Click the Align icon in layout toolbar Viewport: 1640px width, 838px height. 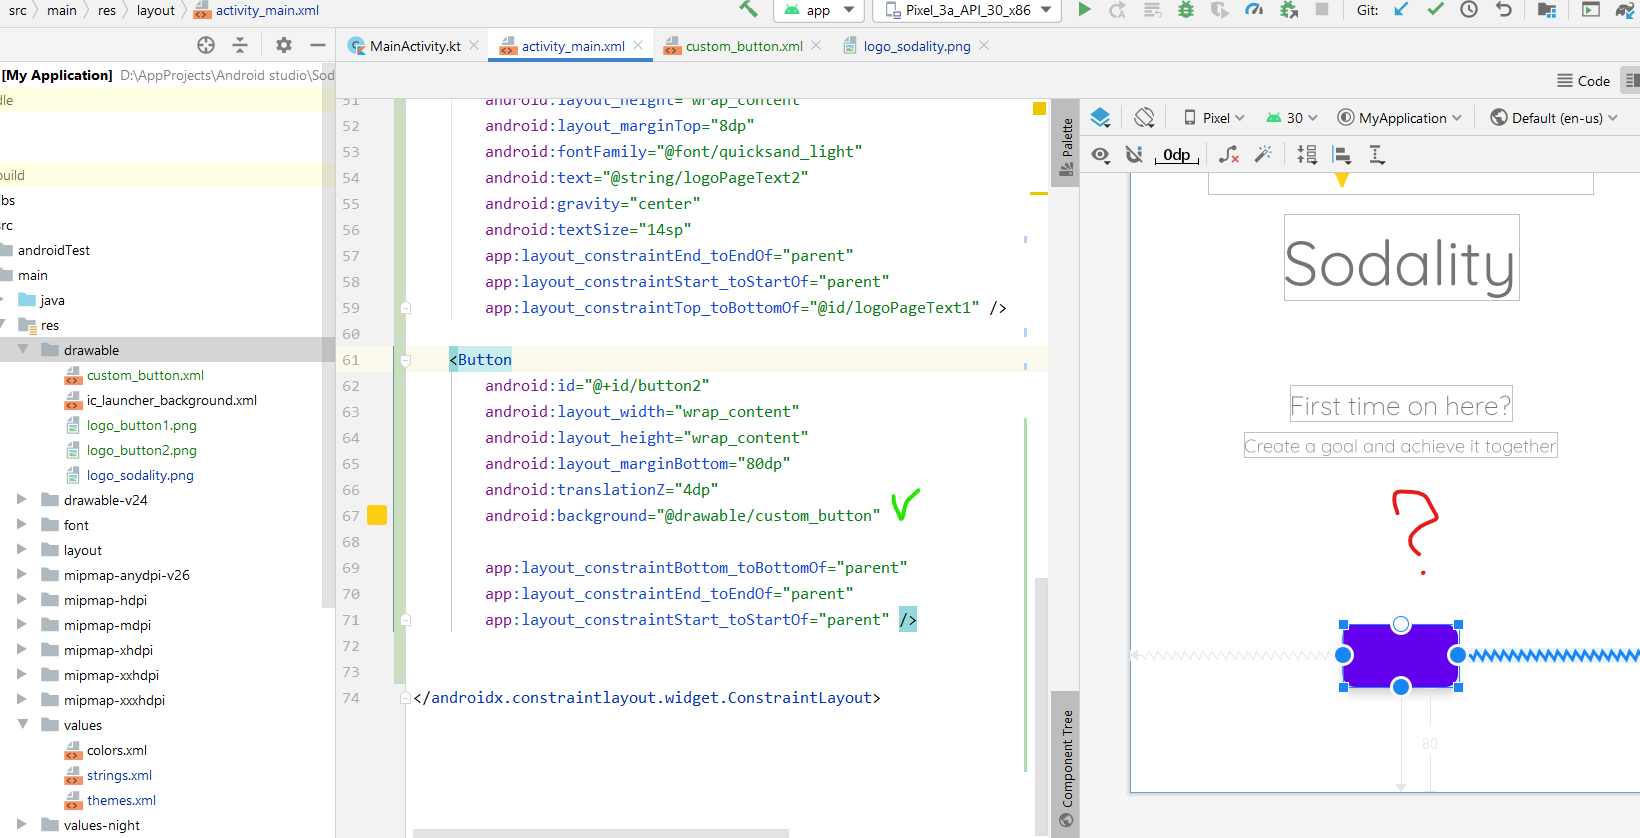1342,155
